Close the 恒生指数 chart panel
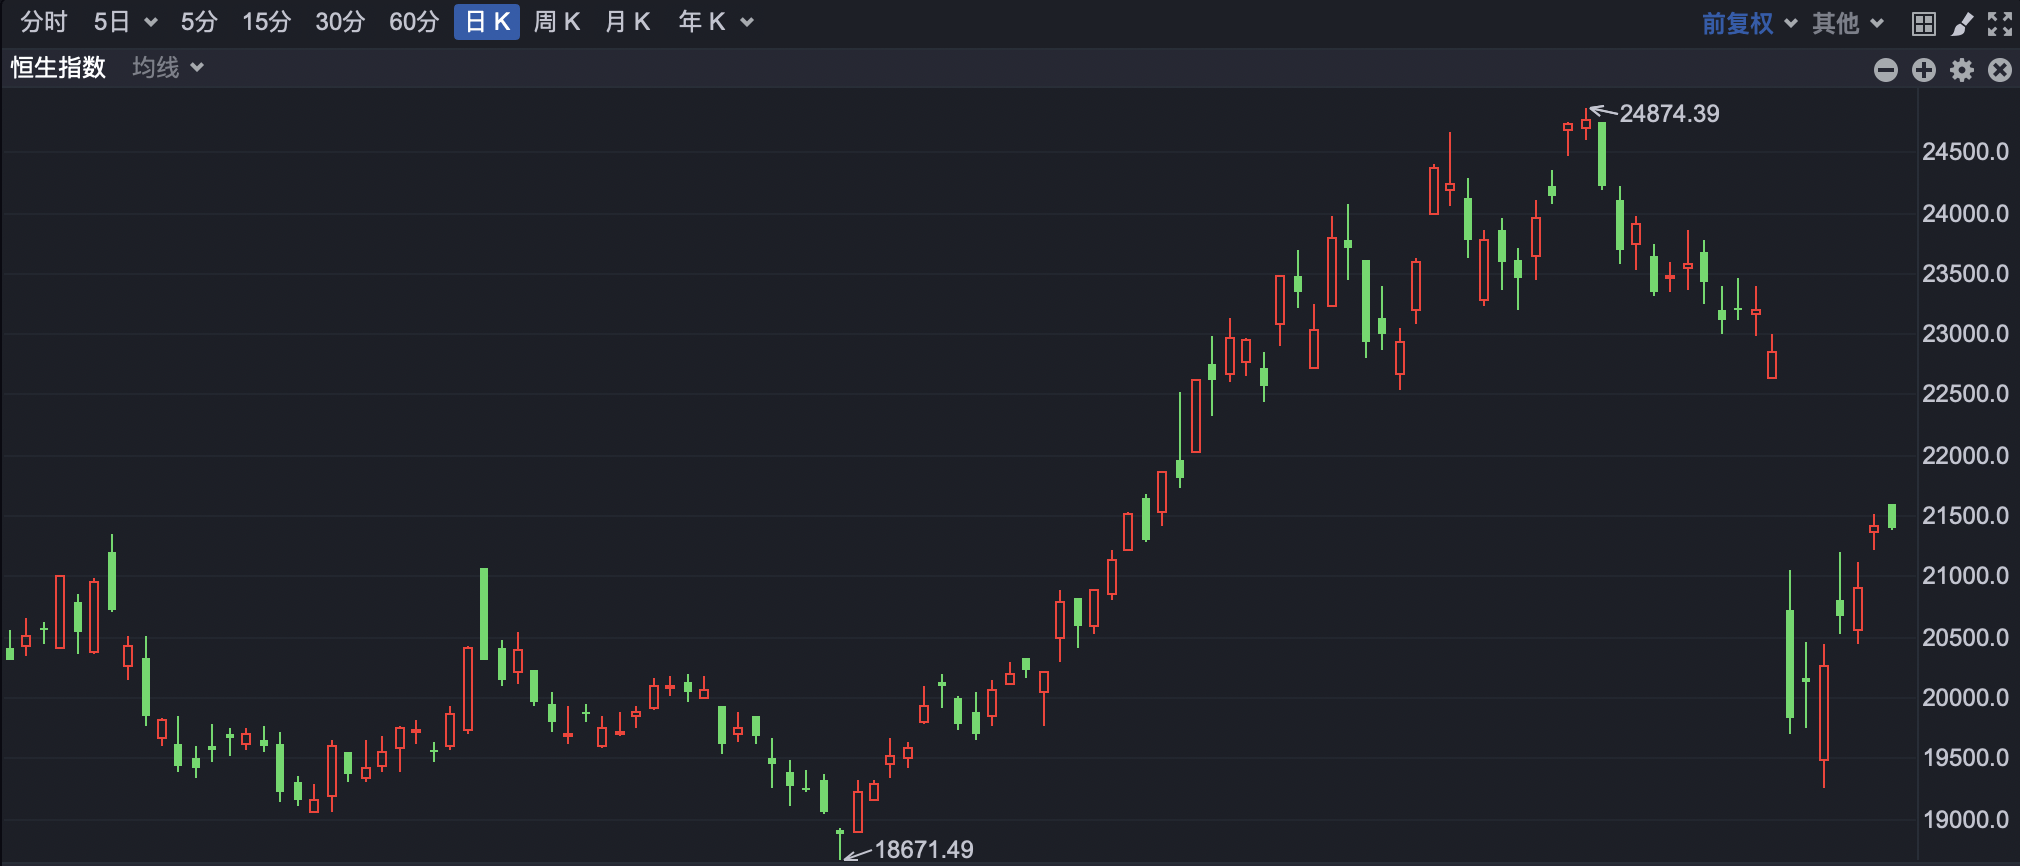 [x=2000, y=70]
